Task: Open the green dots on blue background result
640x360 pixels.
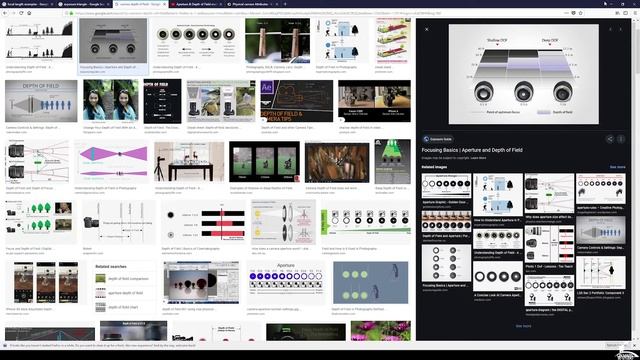Action: pyautogui.click(x=370, y=282)
